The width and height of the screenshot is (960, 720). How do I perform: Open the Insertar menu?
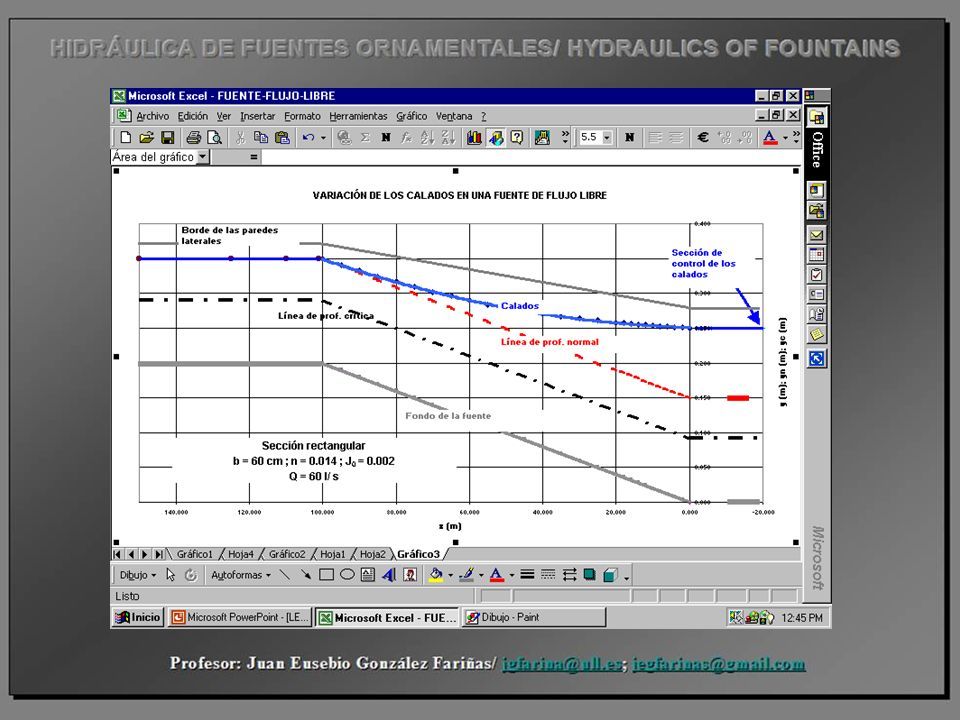pos(258,116)
